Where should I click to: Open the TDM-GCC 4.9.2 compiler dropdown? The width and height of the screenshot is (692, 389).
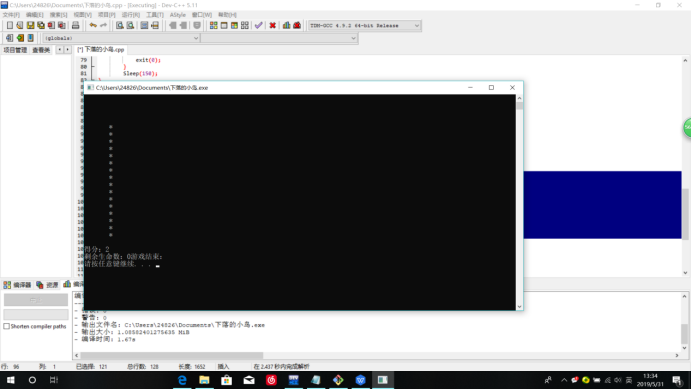tap(364, 26)
